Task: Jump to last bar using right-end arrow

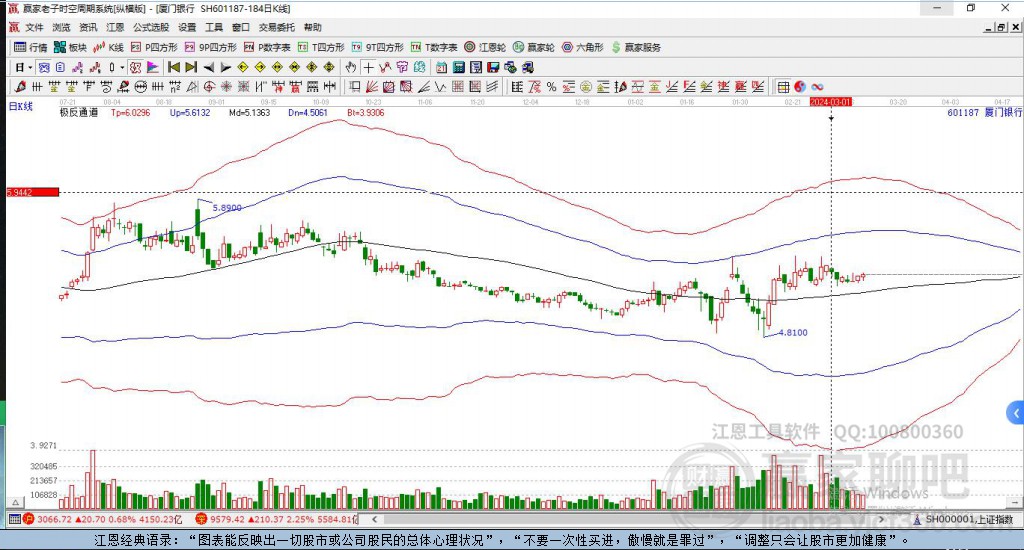Action: (191, 67)
